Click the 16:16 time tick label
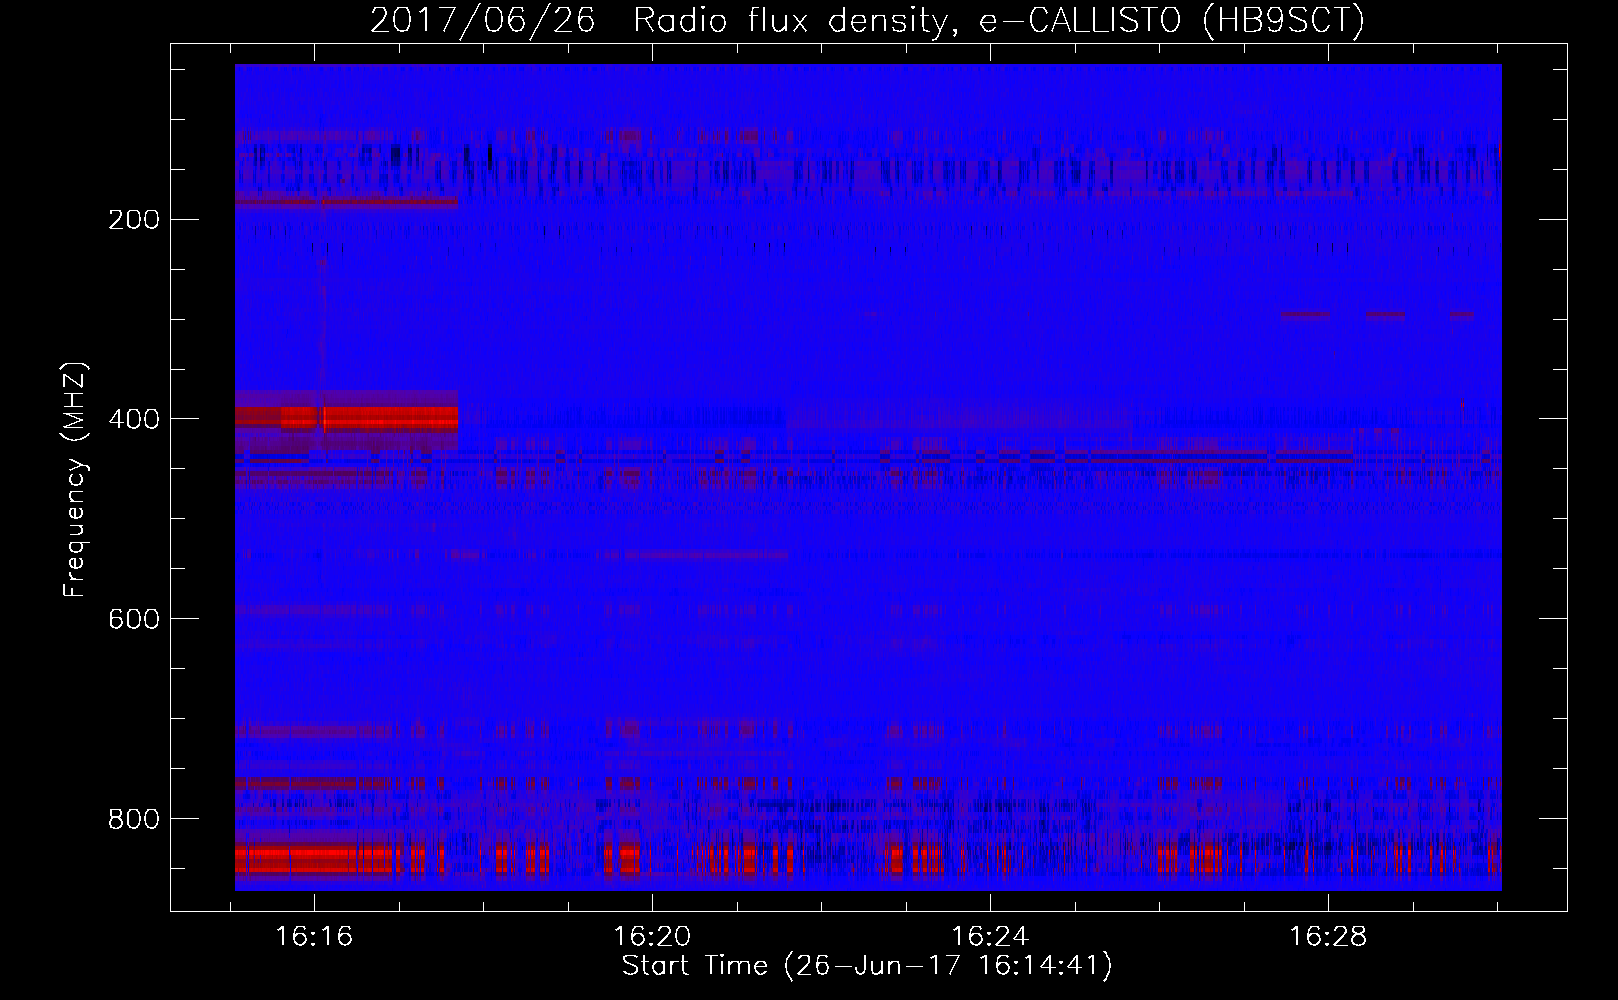The width and height of the screenshot is (1618, 1000). [x=314, y=937]
